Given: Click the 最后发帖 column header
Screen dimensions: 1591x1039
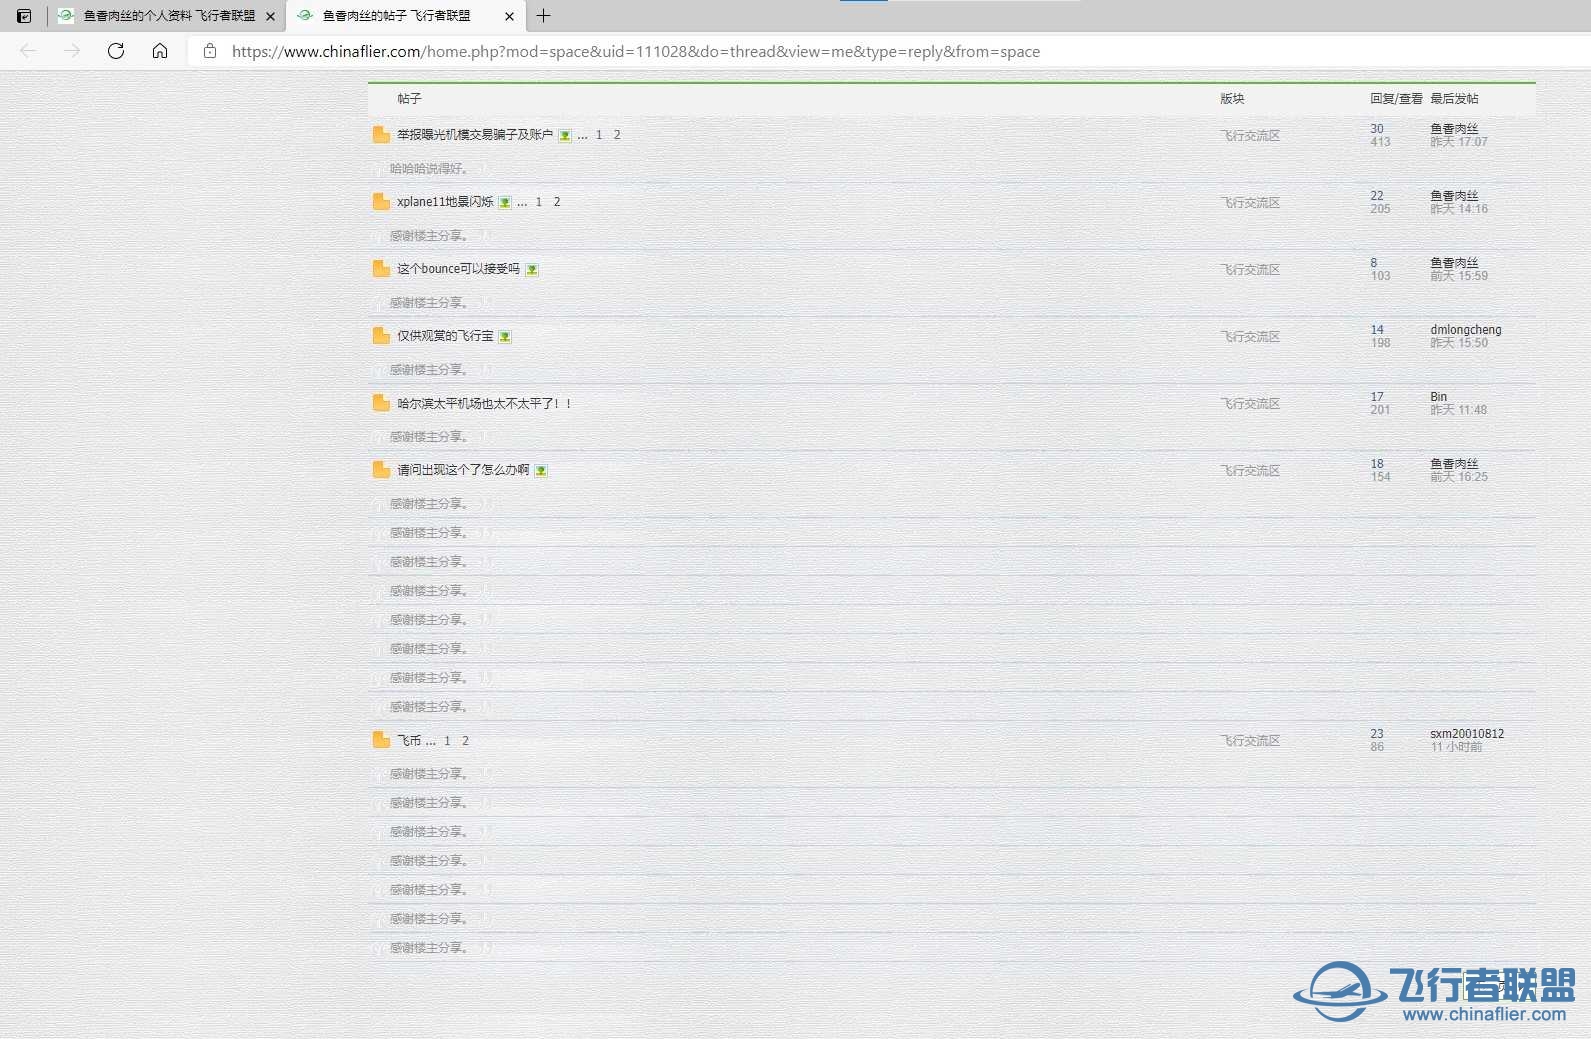Looking at the screenshot, I should [1454, 98].
